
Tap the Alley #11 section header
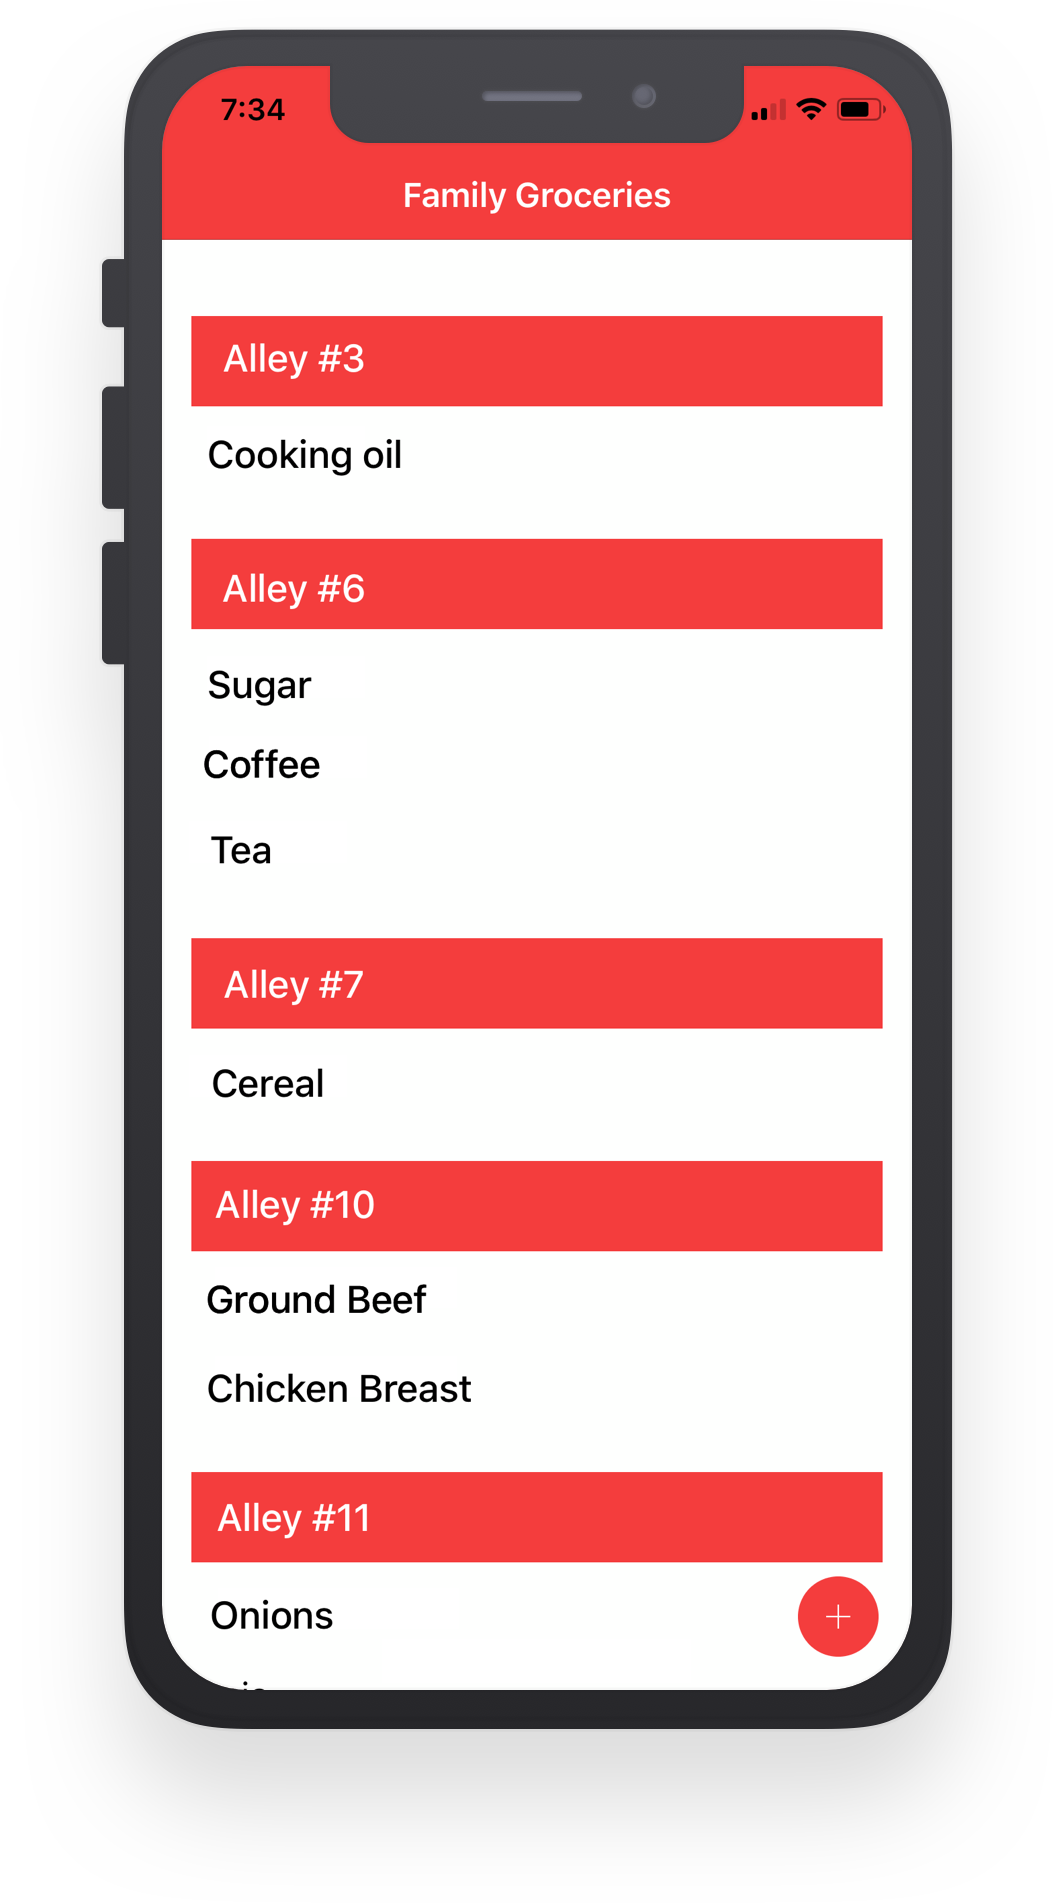pos(536,1516)
